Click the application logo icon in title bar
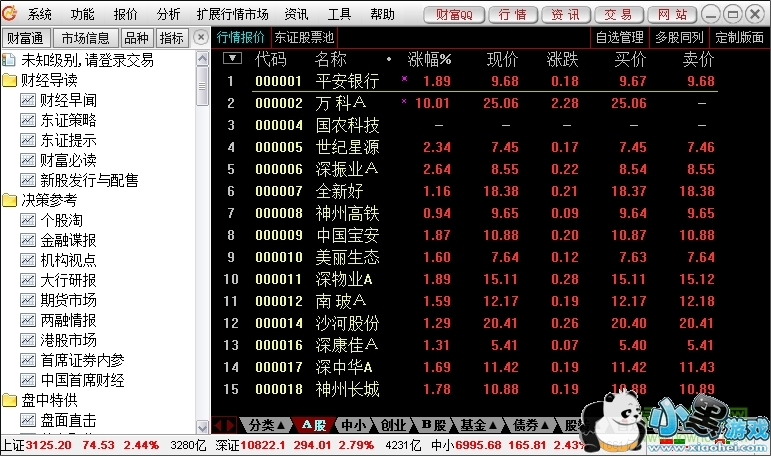The height and width of the screenshot is (456, 771). 9,13
